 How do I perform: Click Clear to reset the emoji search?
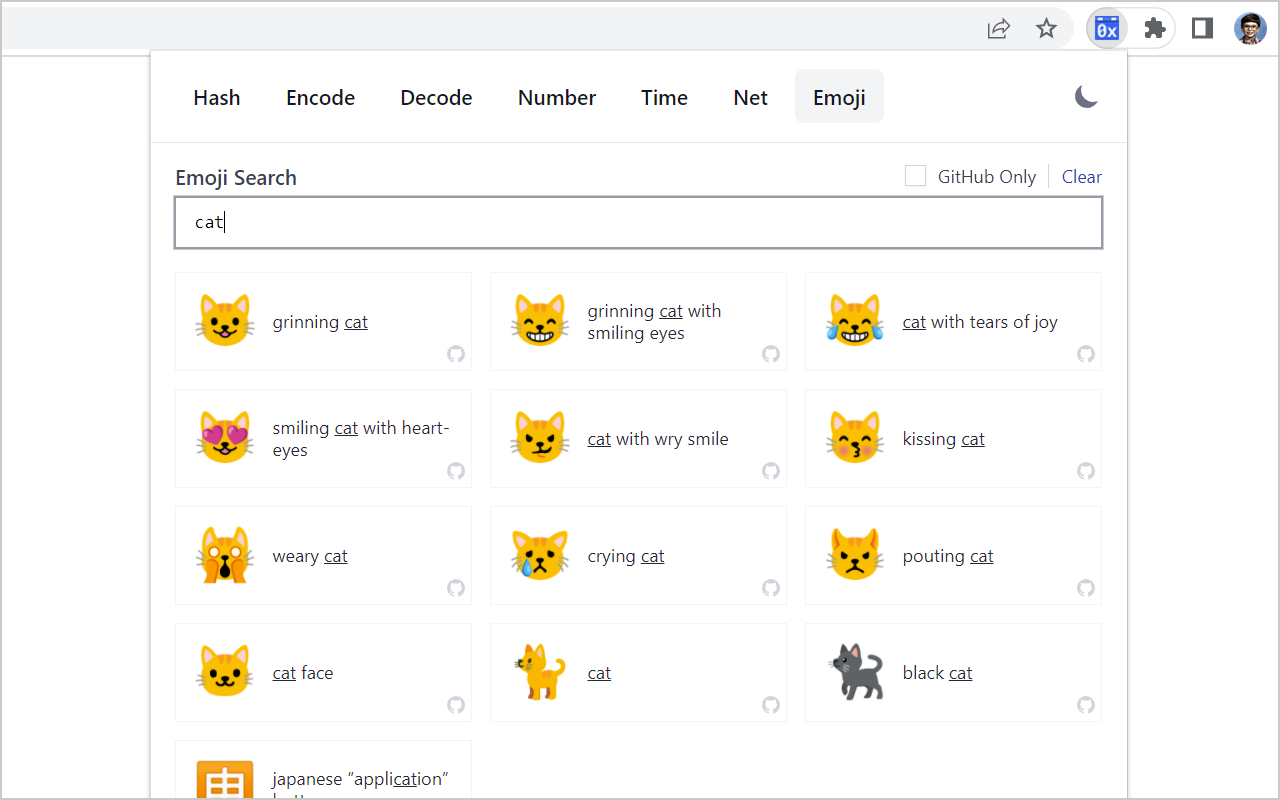[x=1082, y=176]
